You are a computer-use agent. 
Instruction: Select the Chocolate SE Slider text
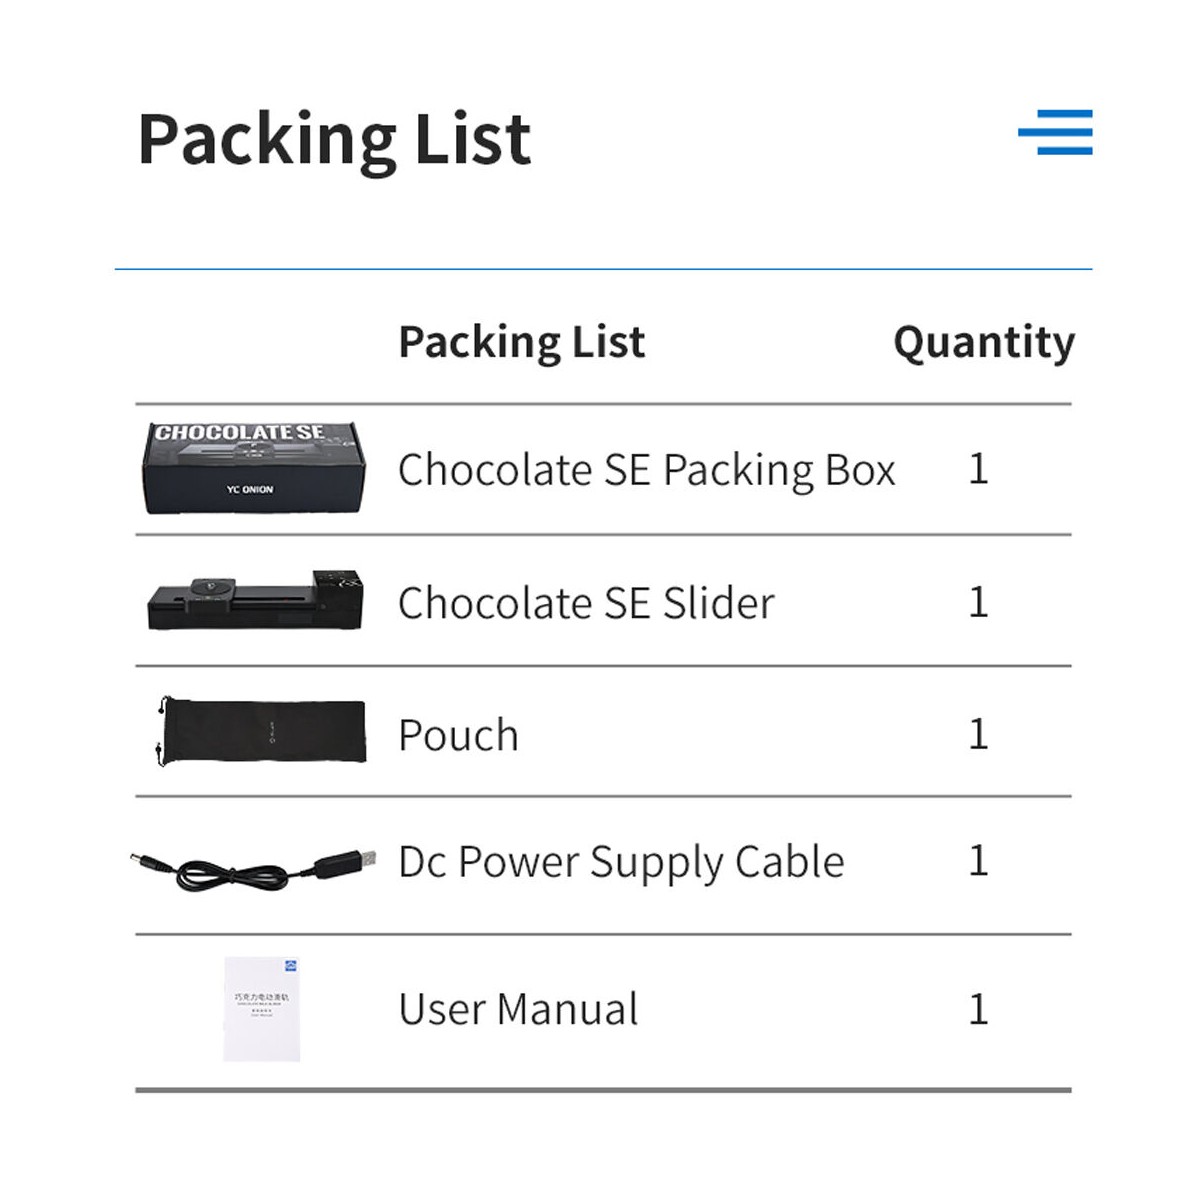pyautogui.click(x=586, y=603)
